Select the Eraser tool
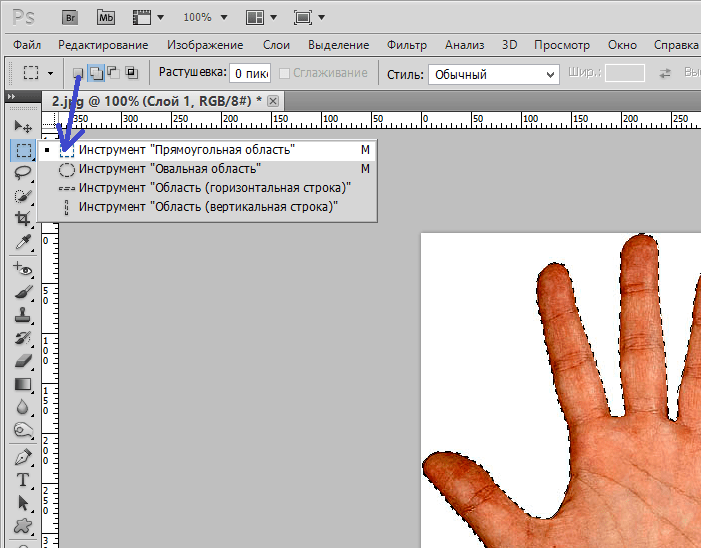701x548 pixels. coord(23,361)
